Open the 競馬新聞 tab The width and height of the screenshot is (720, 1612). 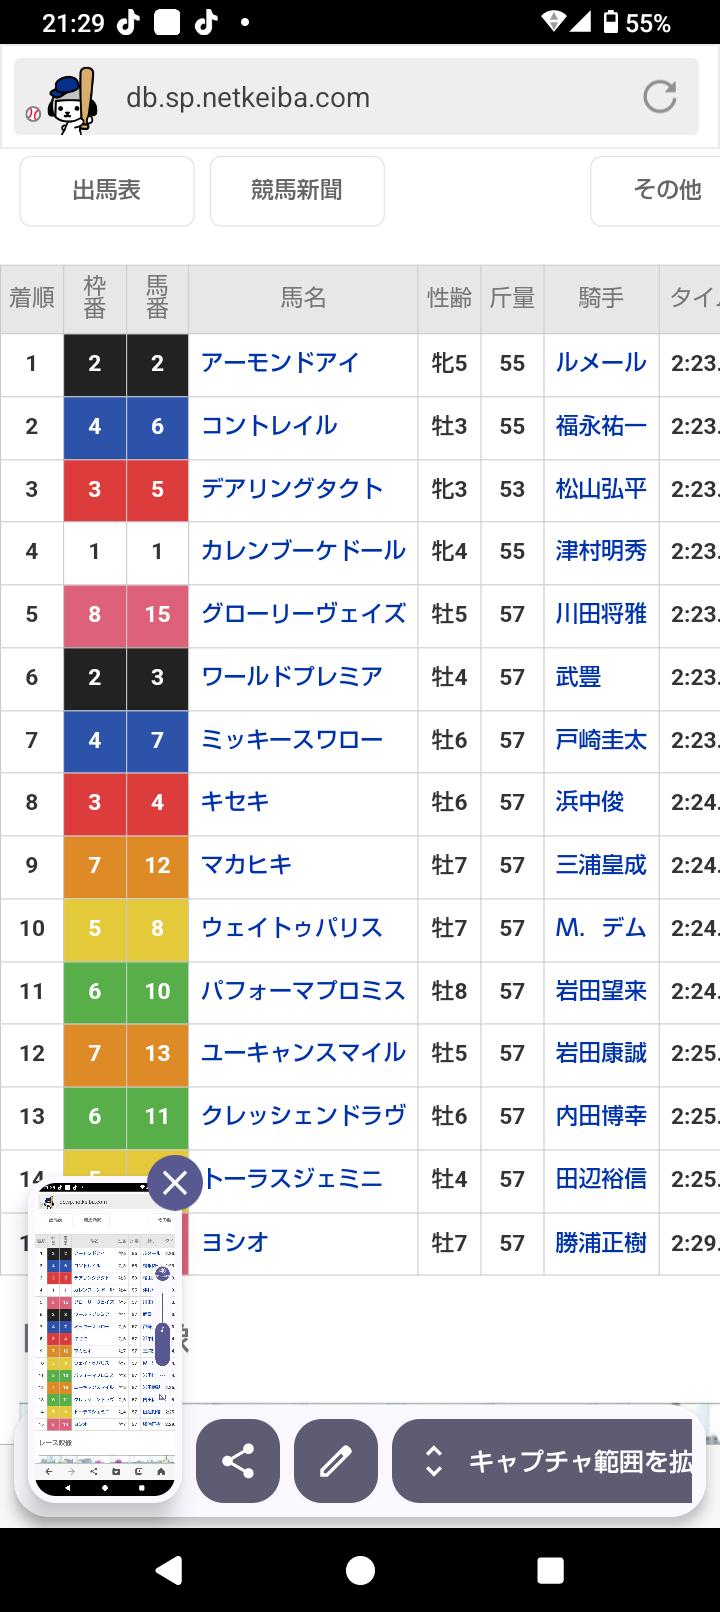coord(297,190)
